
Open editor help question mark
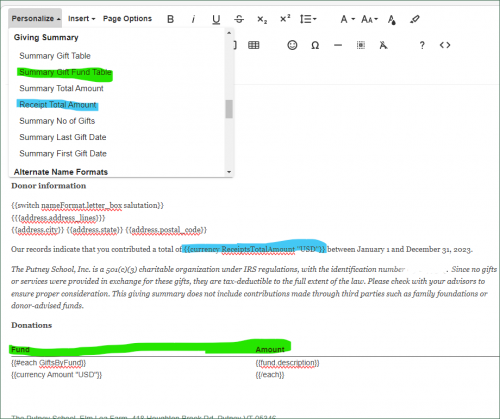coord(422,45)
